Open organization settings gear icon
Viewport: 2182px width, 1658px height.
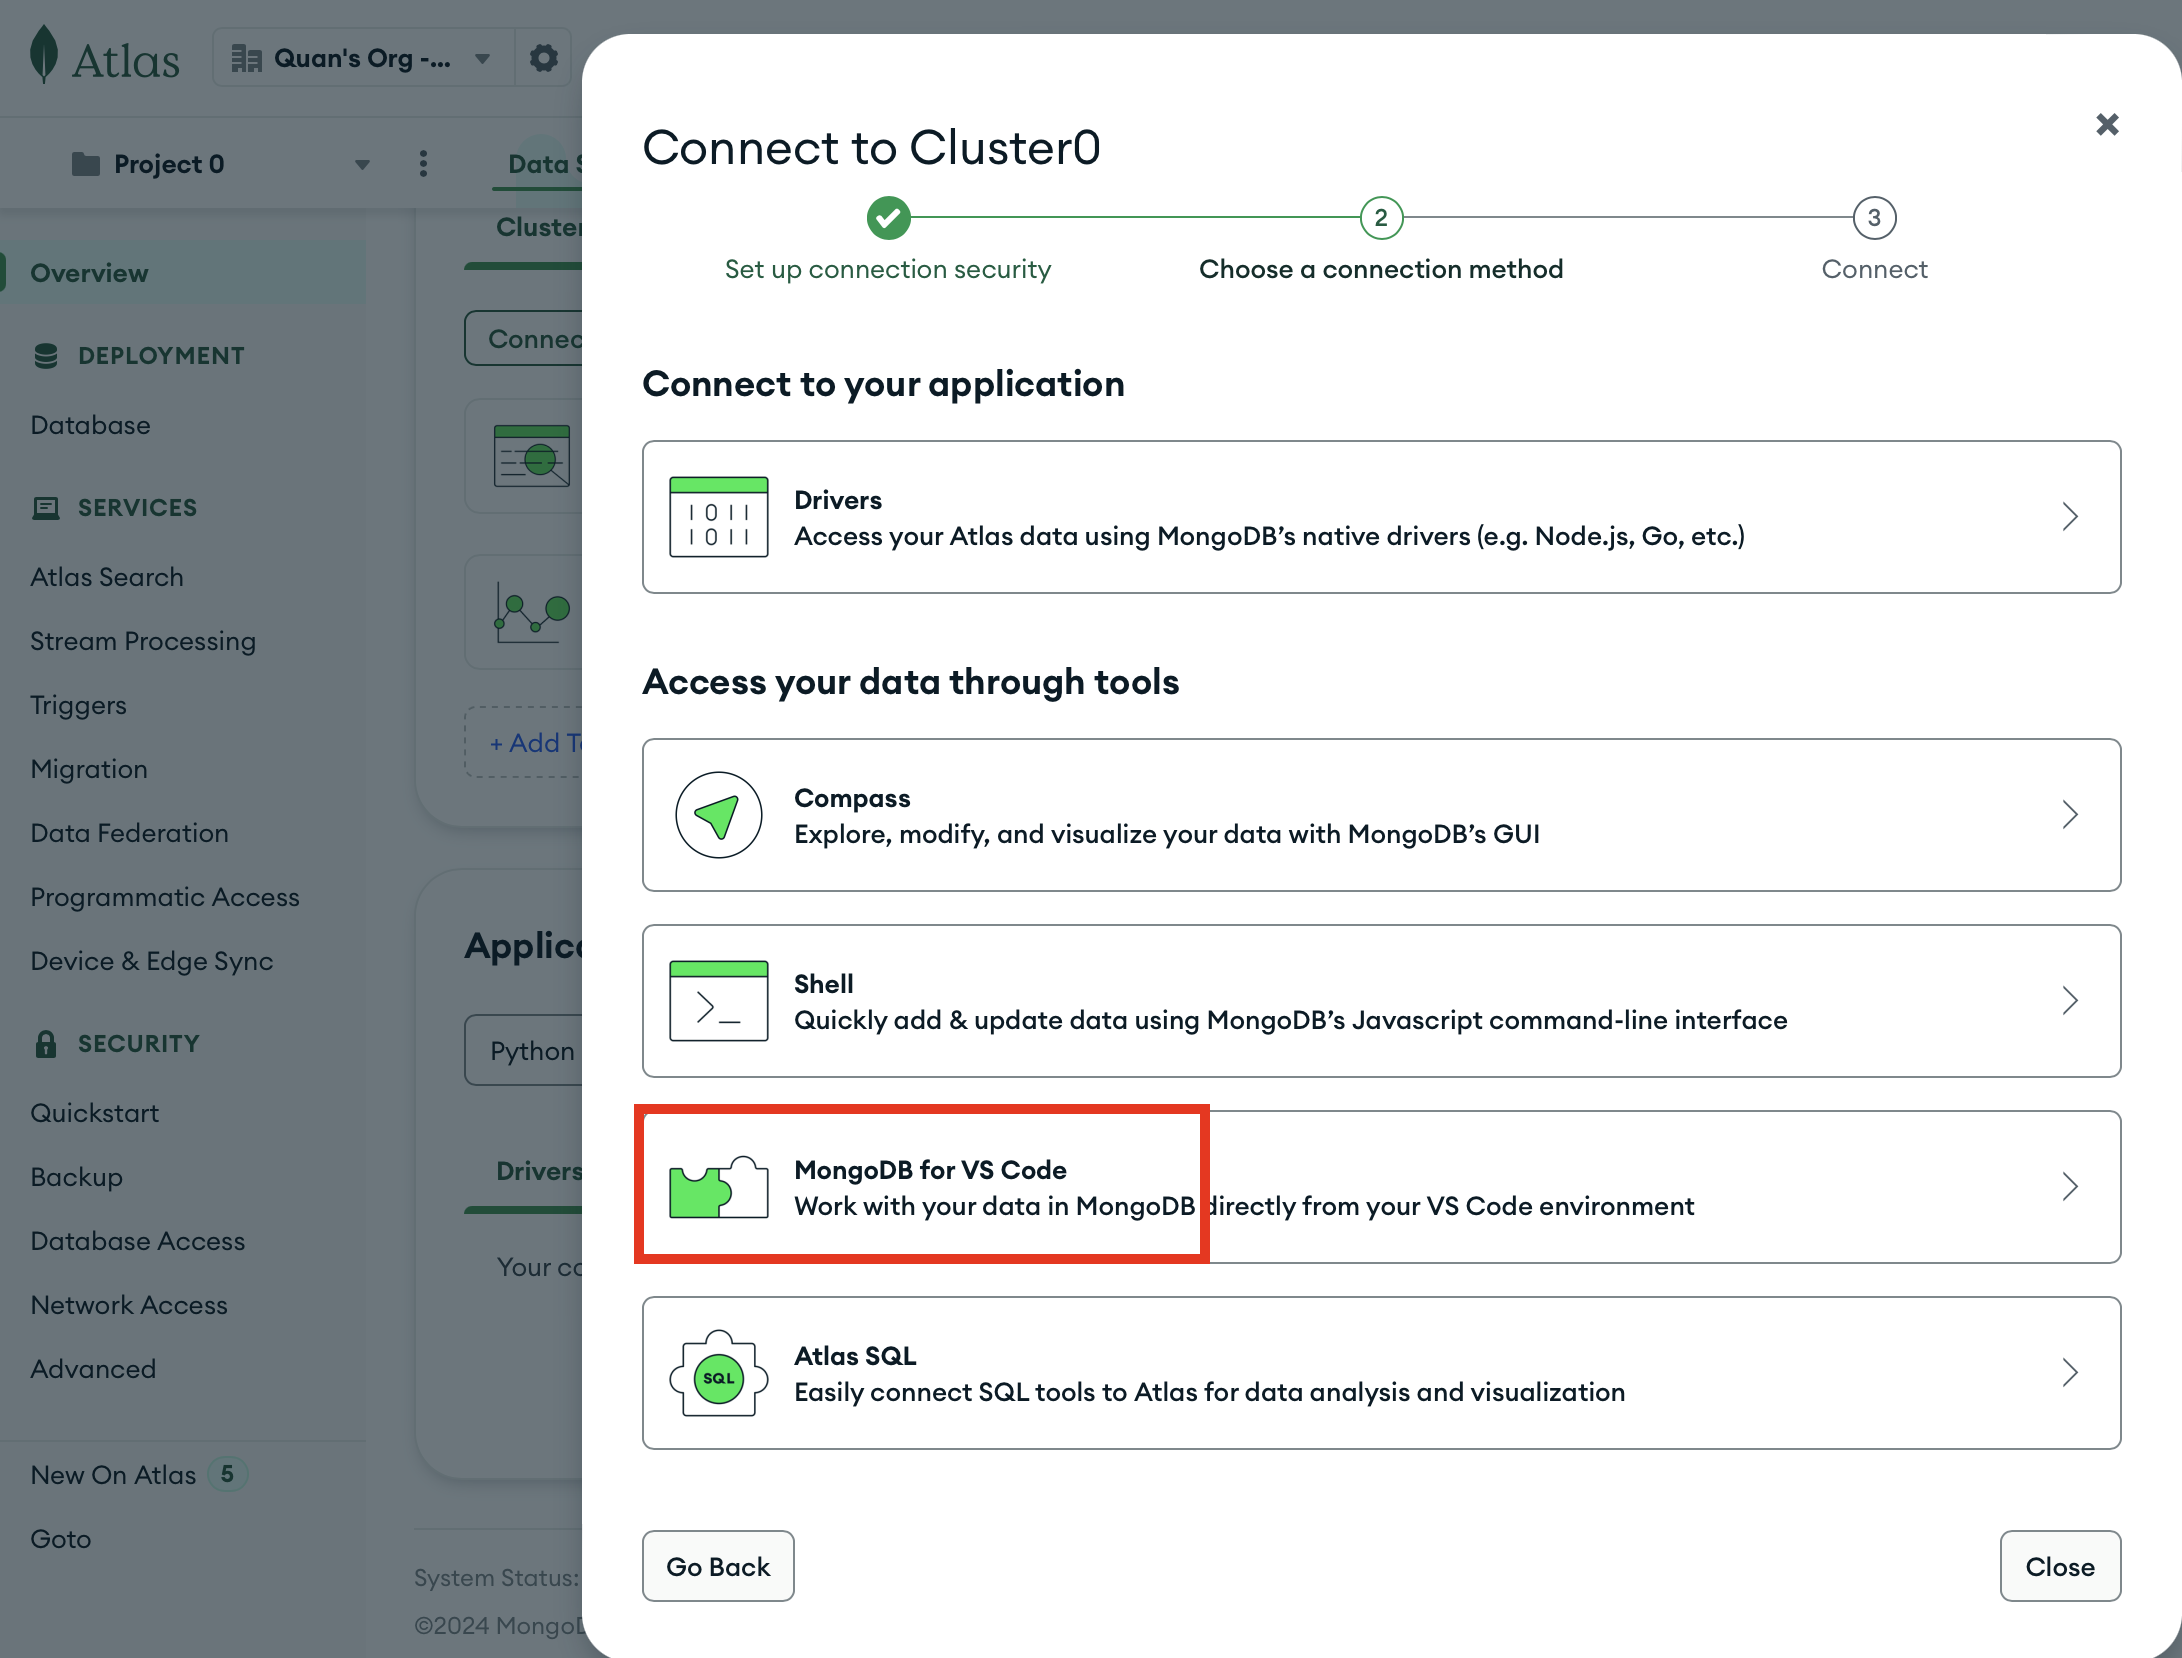pos(543,58)
